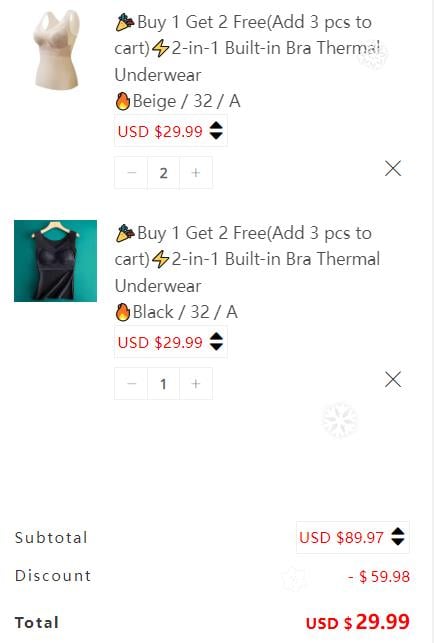Click the lightning bolt icon on second item

click(160, 259)
